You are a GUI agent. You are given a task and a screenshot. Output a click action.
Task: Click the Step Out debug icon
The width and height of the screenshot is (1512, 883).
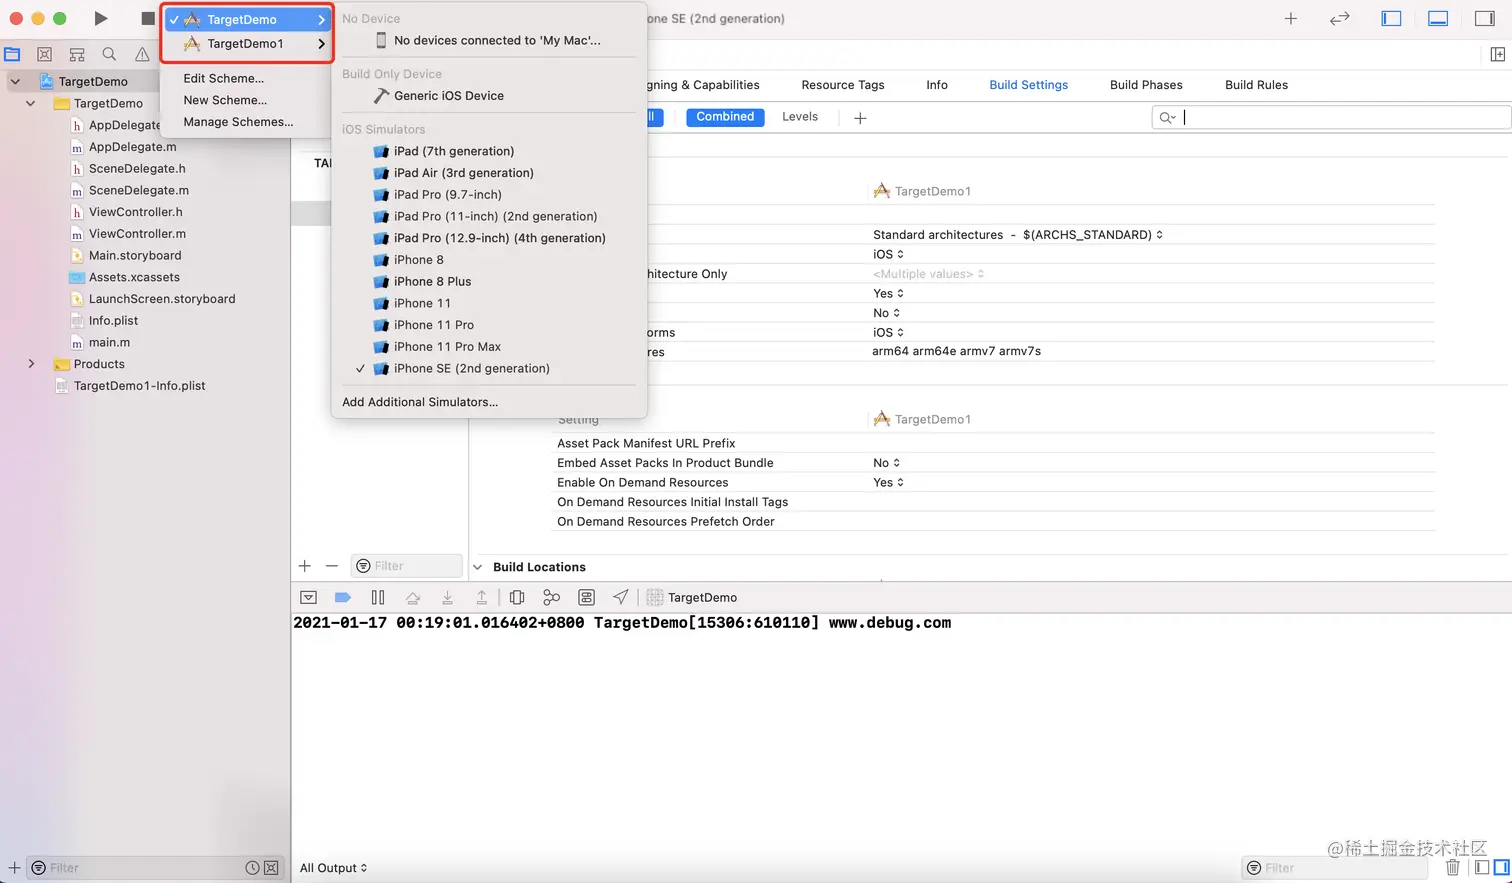click(481, 597)
